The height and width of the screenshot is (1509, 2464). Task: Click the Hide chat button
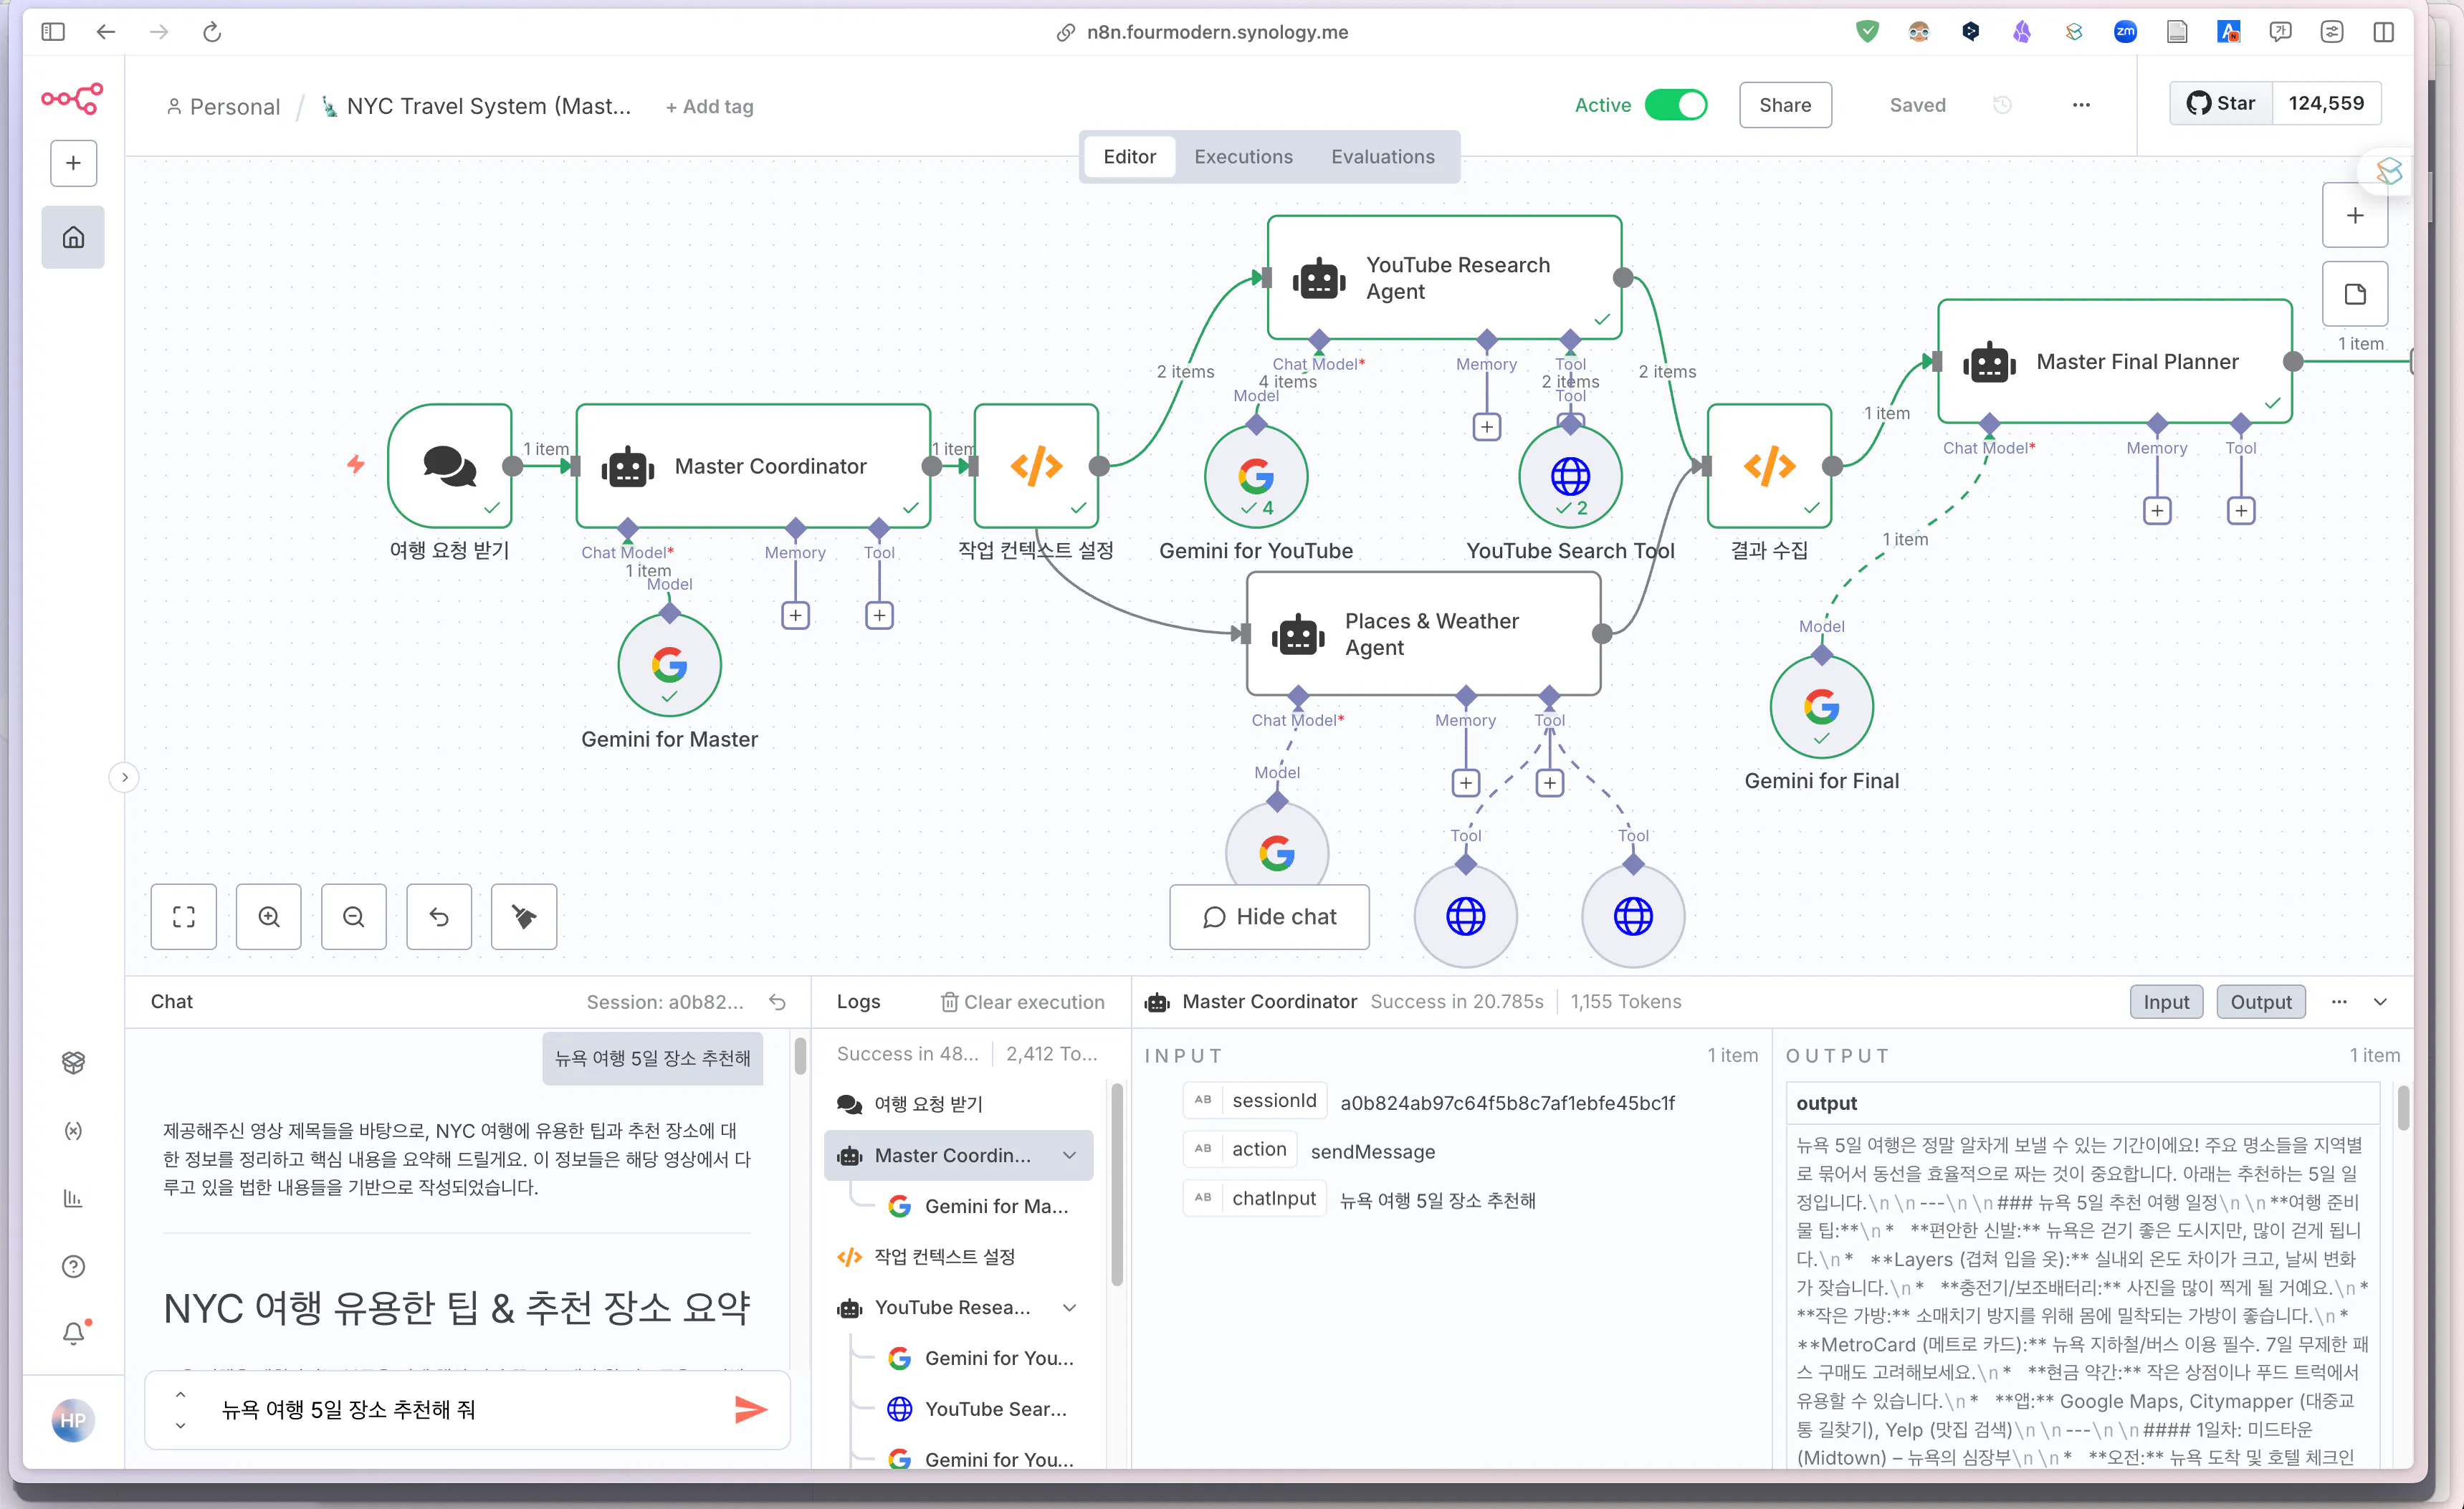1269,916
